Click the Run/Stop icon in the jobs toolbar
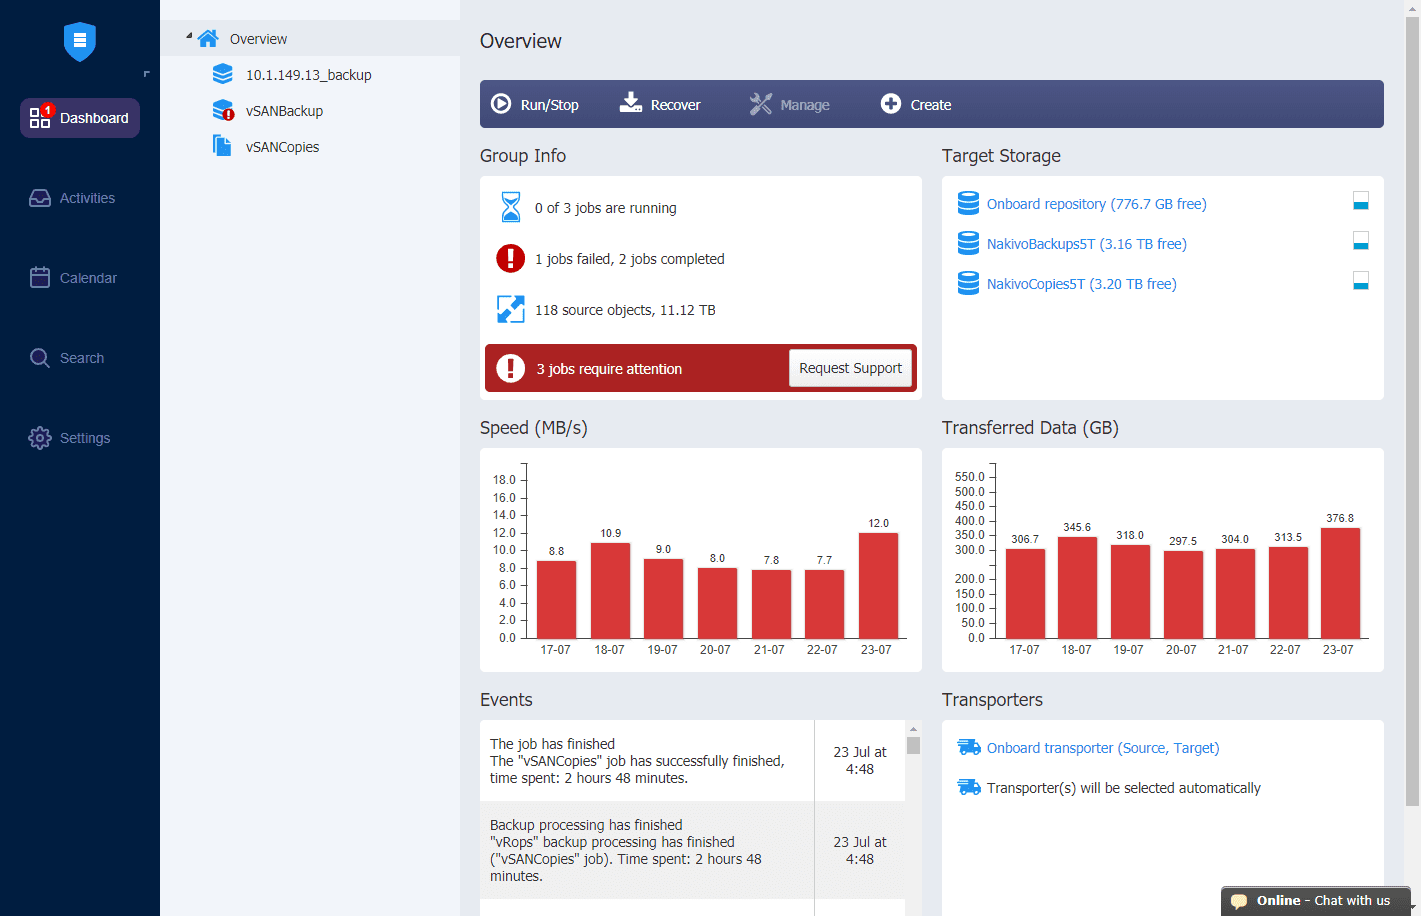This screenshot has height=916, width=1421. (501, 103)
